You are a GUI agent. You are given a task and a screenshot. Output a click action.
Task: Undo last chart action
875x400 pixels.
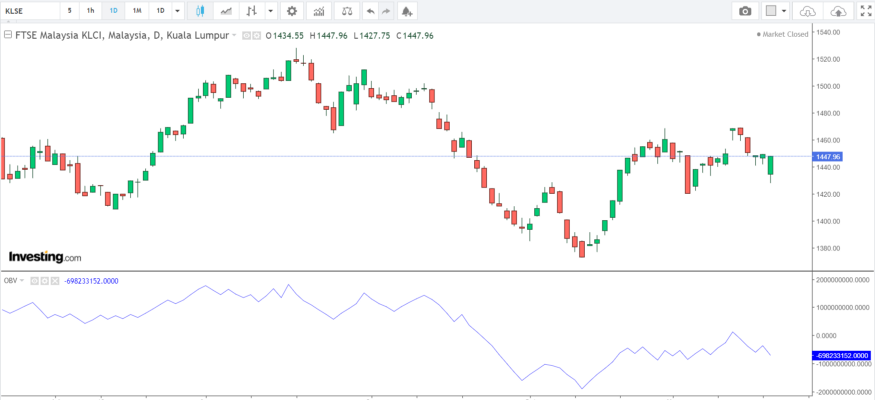371,11
